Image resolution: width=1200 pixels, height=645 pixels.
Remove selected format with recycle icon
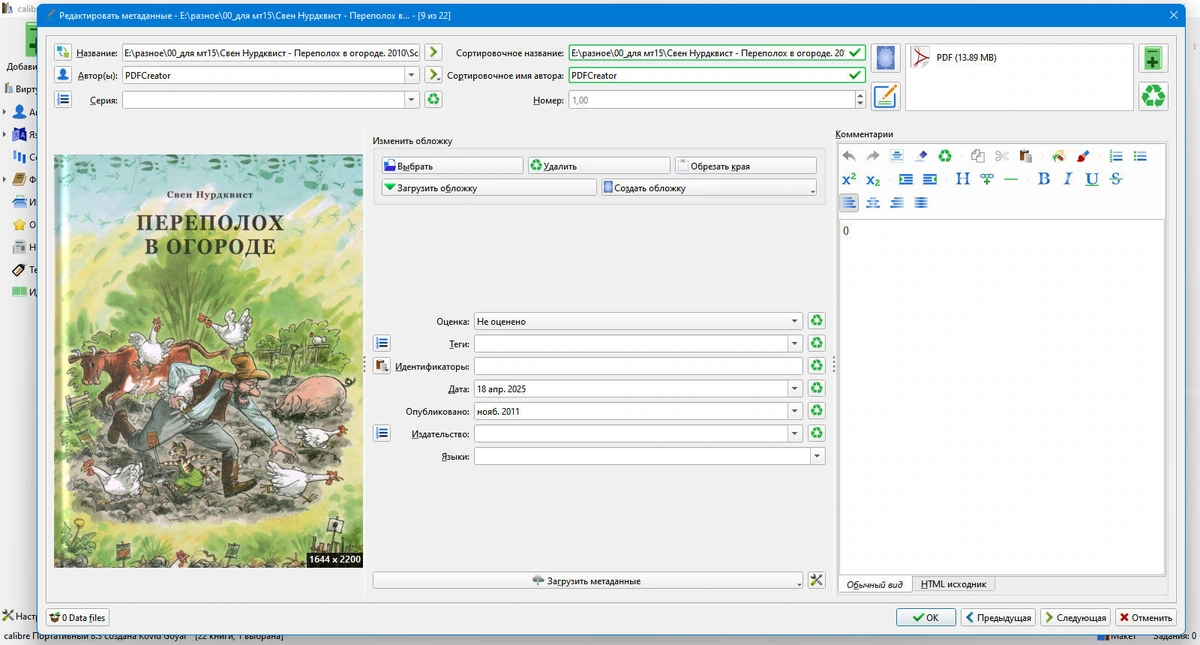coord(1154,96)
